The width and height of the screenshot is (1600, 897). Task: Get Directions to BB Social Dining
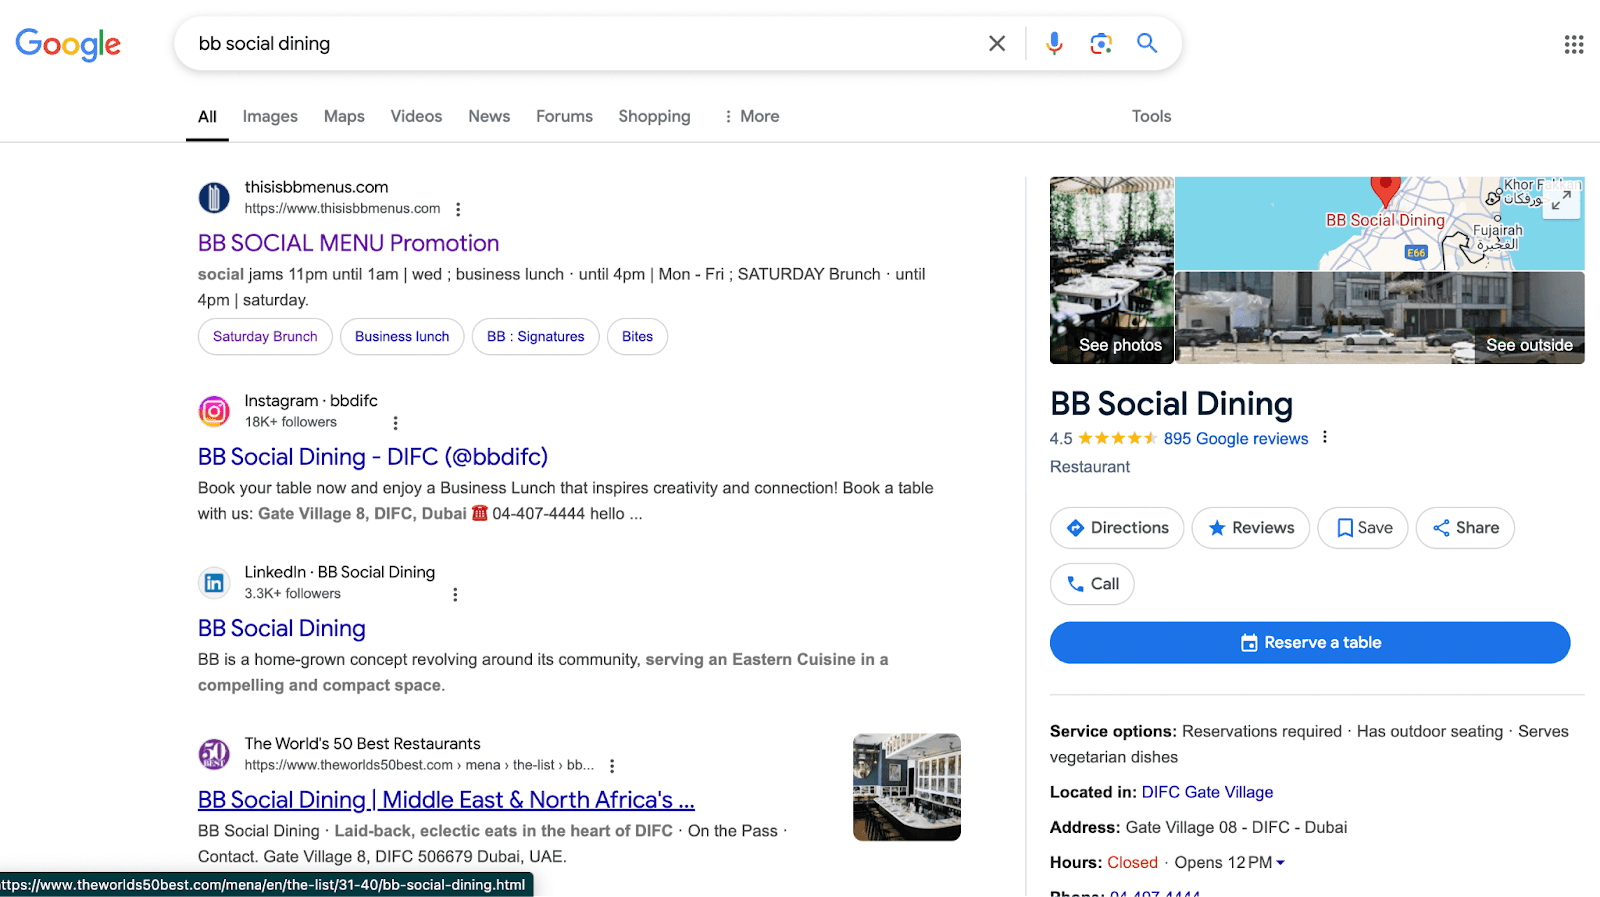point(1117,528)
